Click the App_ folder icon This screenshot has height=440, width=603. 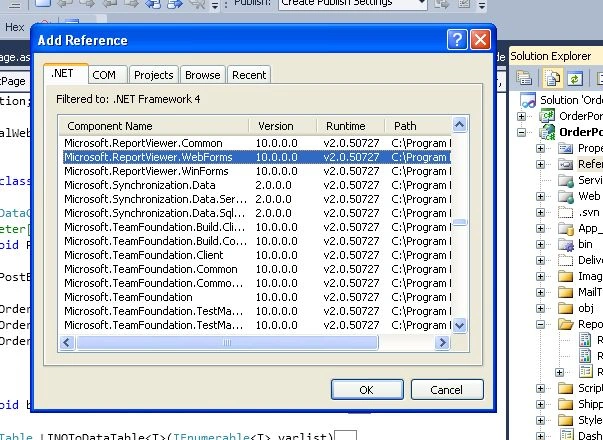(566, 228)
